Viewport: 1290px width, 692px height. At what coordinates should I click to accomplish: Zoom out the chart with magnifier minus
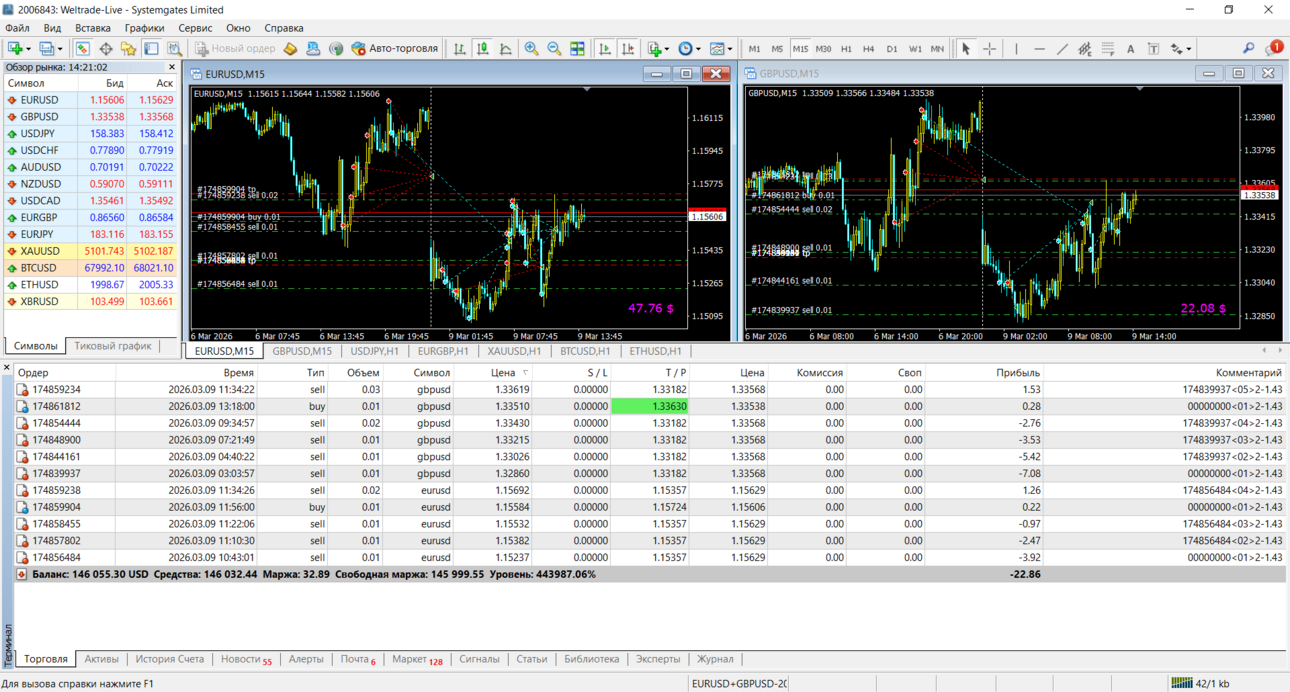[x=554, y=48]
